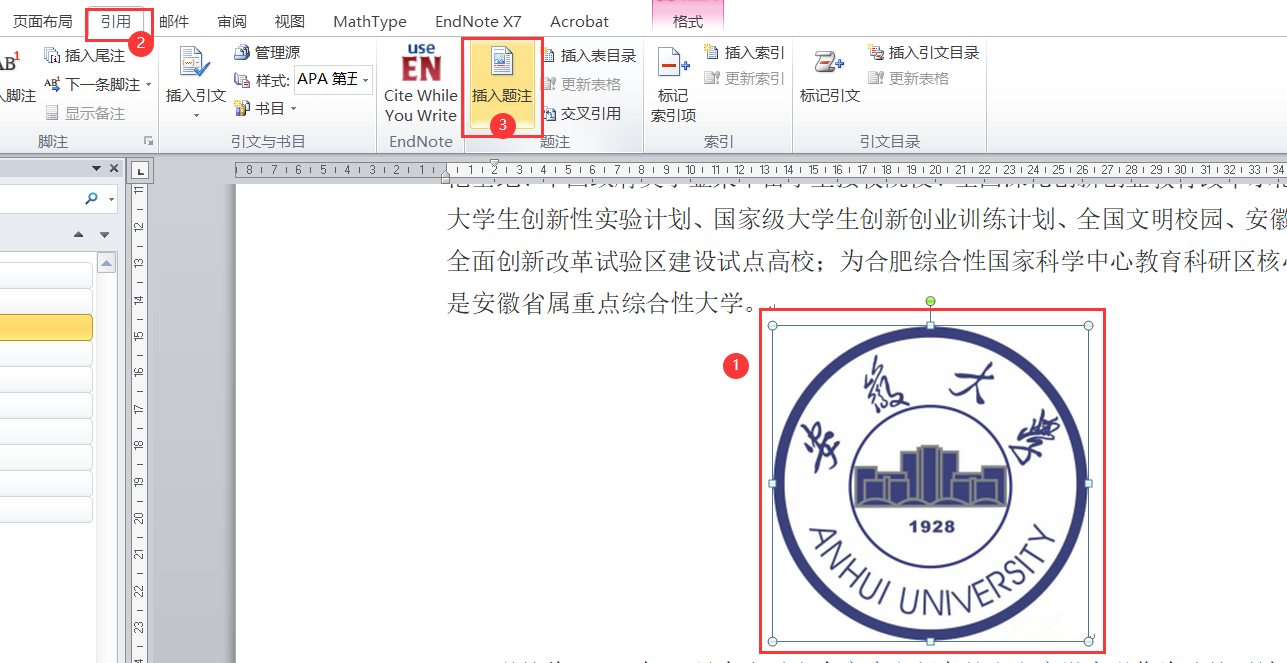
Task: Click Cross-reference (交叉引用)
Action: 582,114
